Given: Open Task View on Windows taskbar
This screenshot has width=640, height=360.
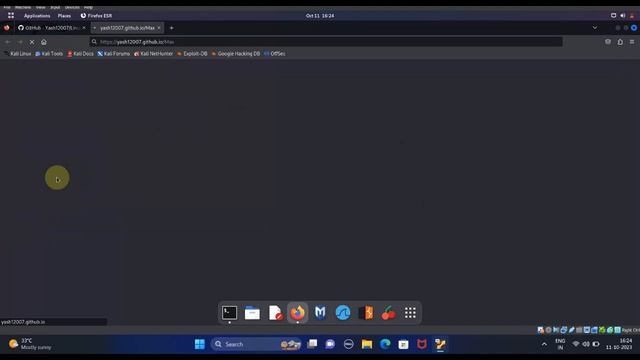Looking at the screenshot, I should [312, 344].
